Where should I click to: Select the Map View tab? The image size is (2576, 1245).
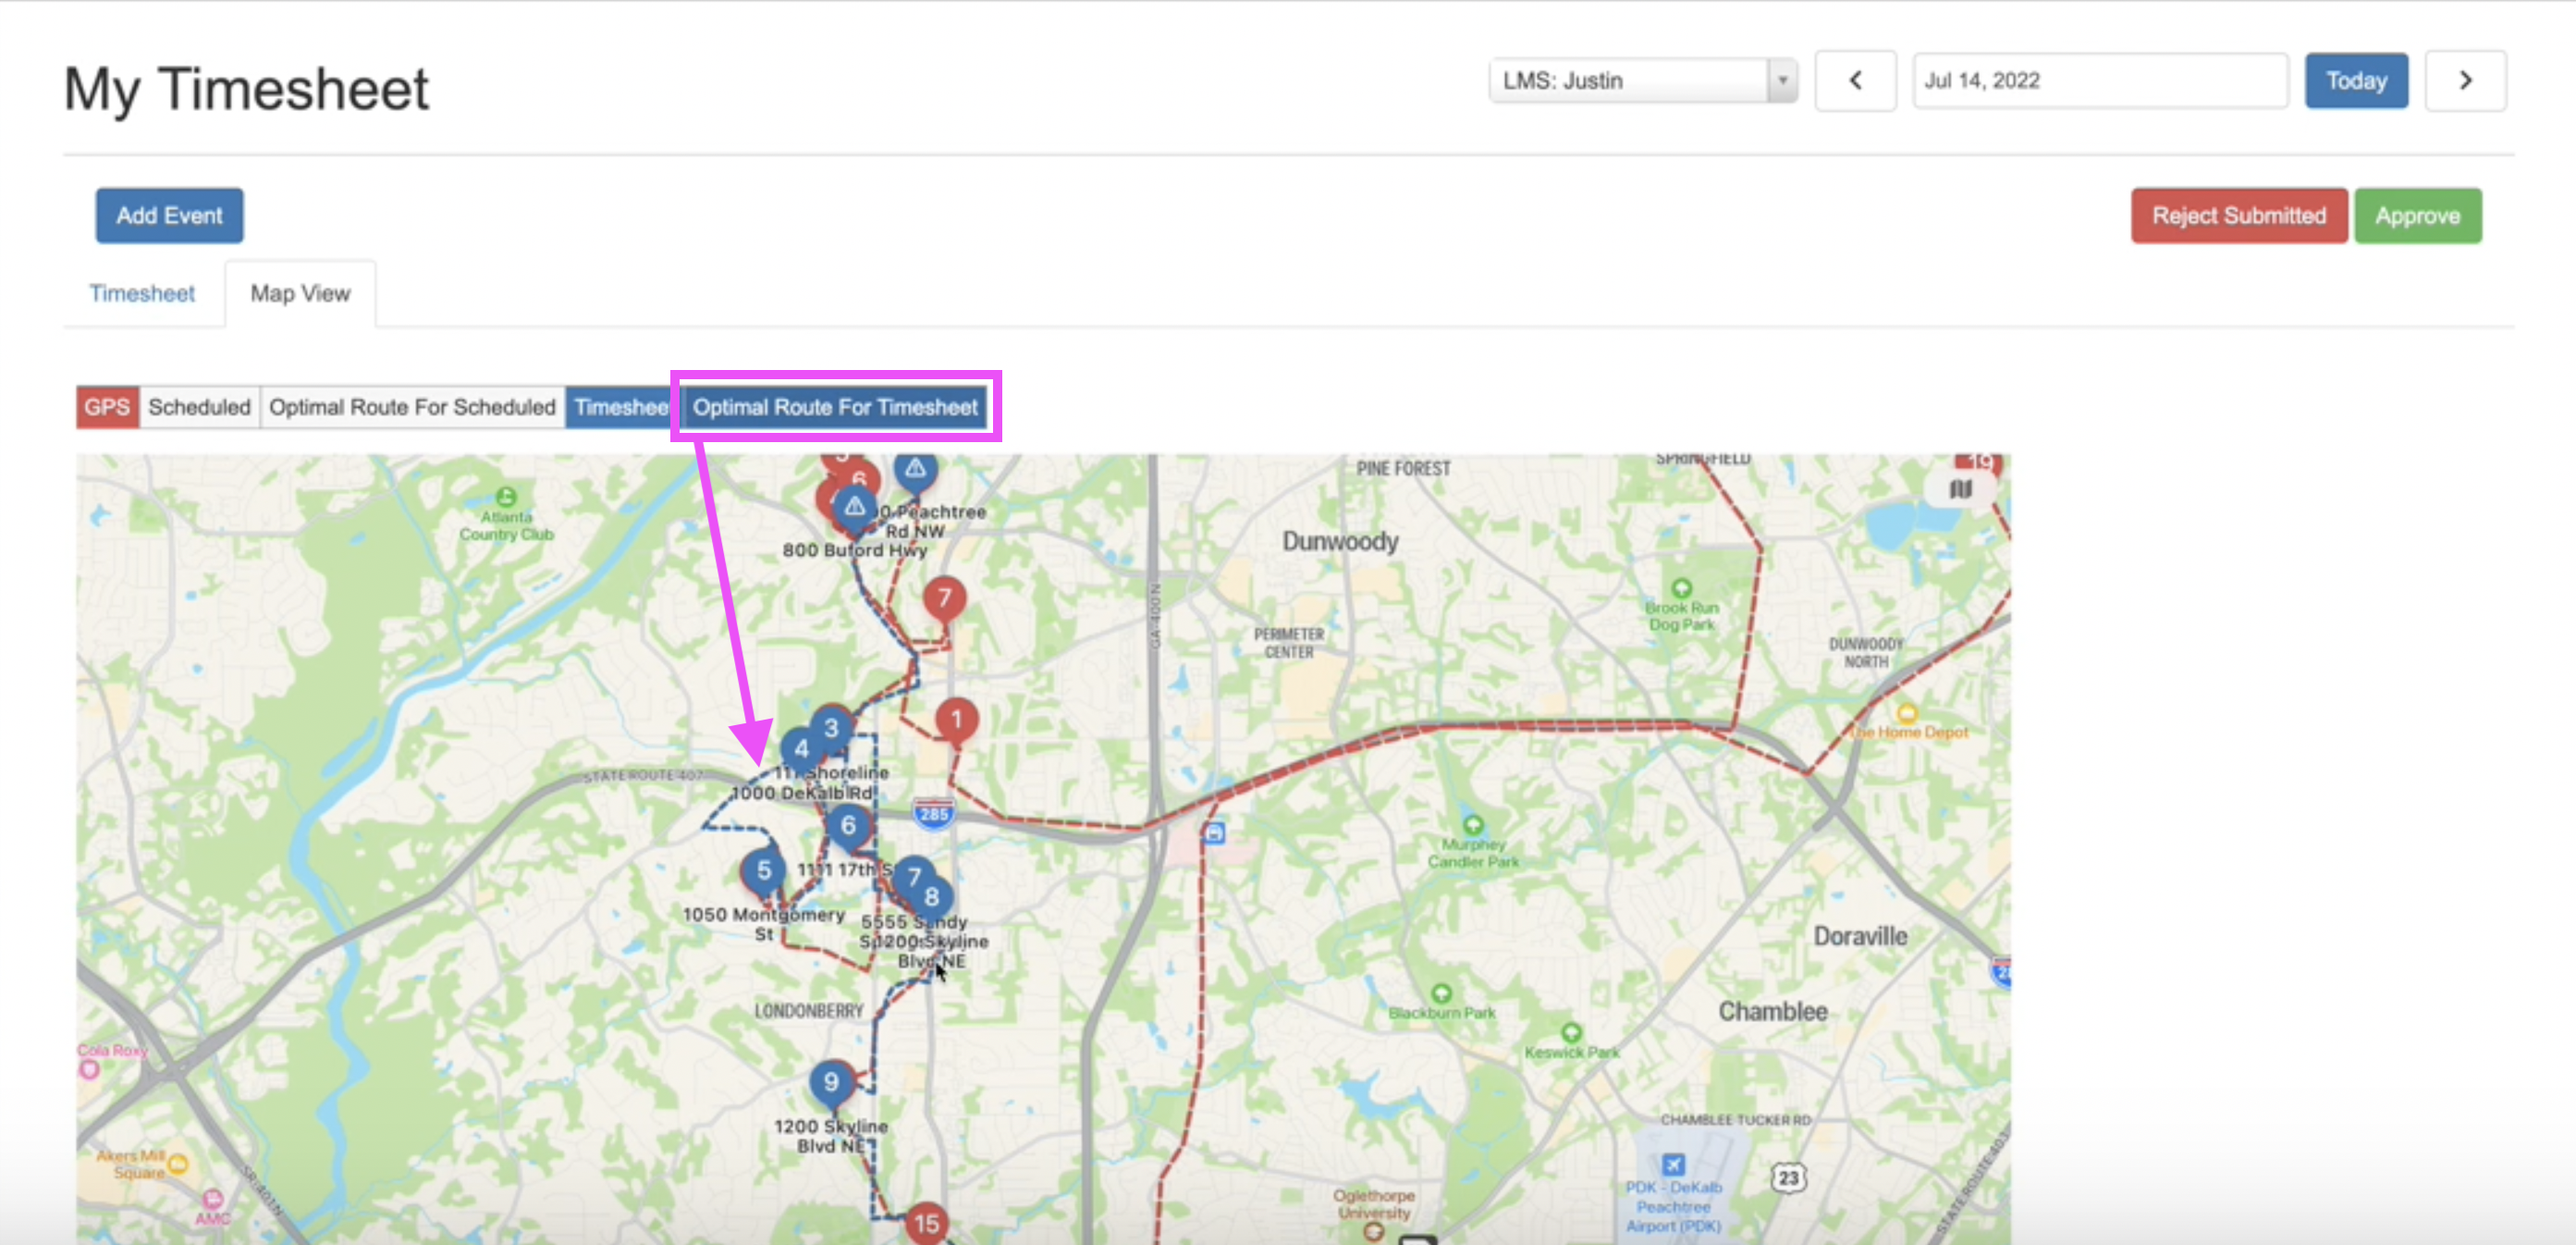pyautogui.click(x=300, y=293)
